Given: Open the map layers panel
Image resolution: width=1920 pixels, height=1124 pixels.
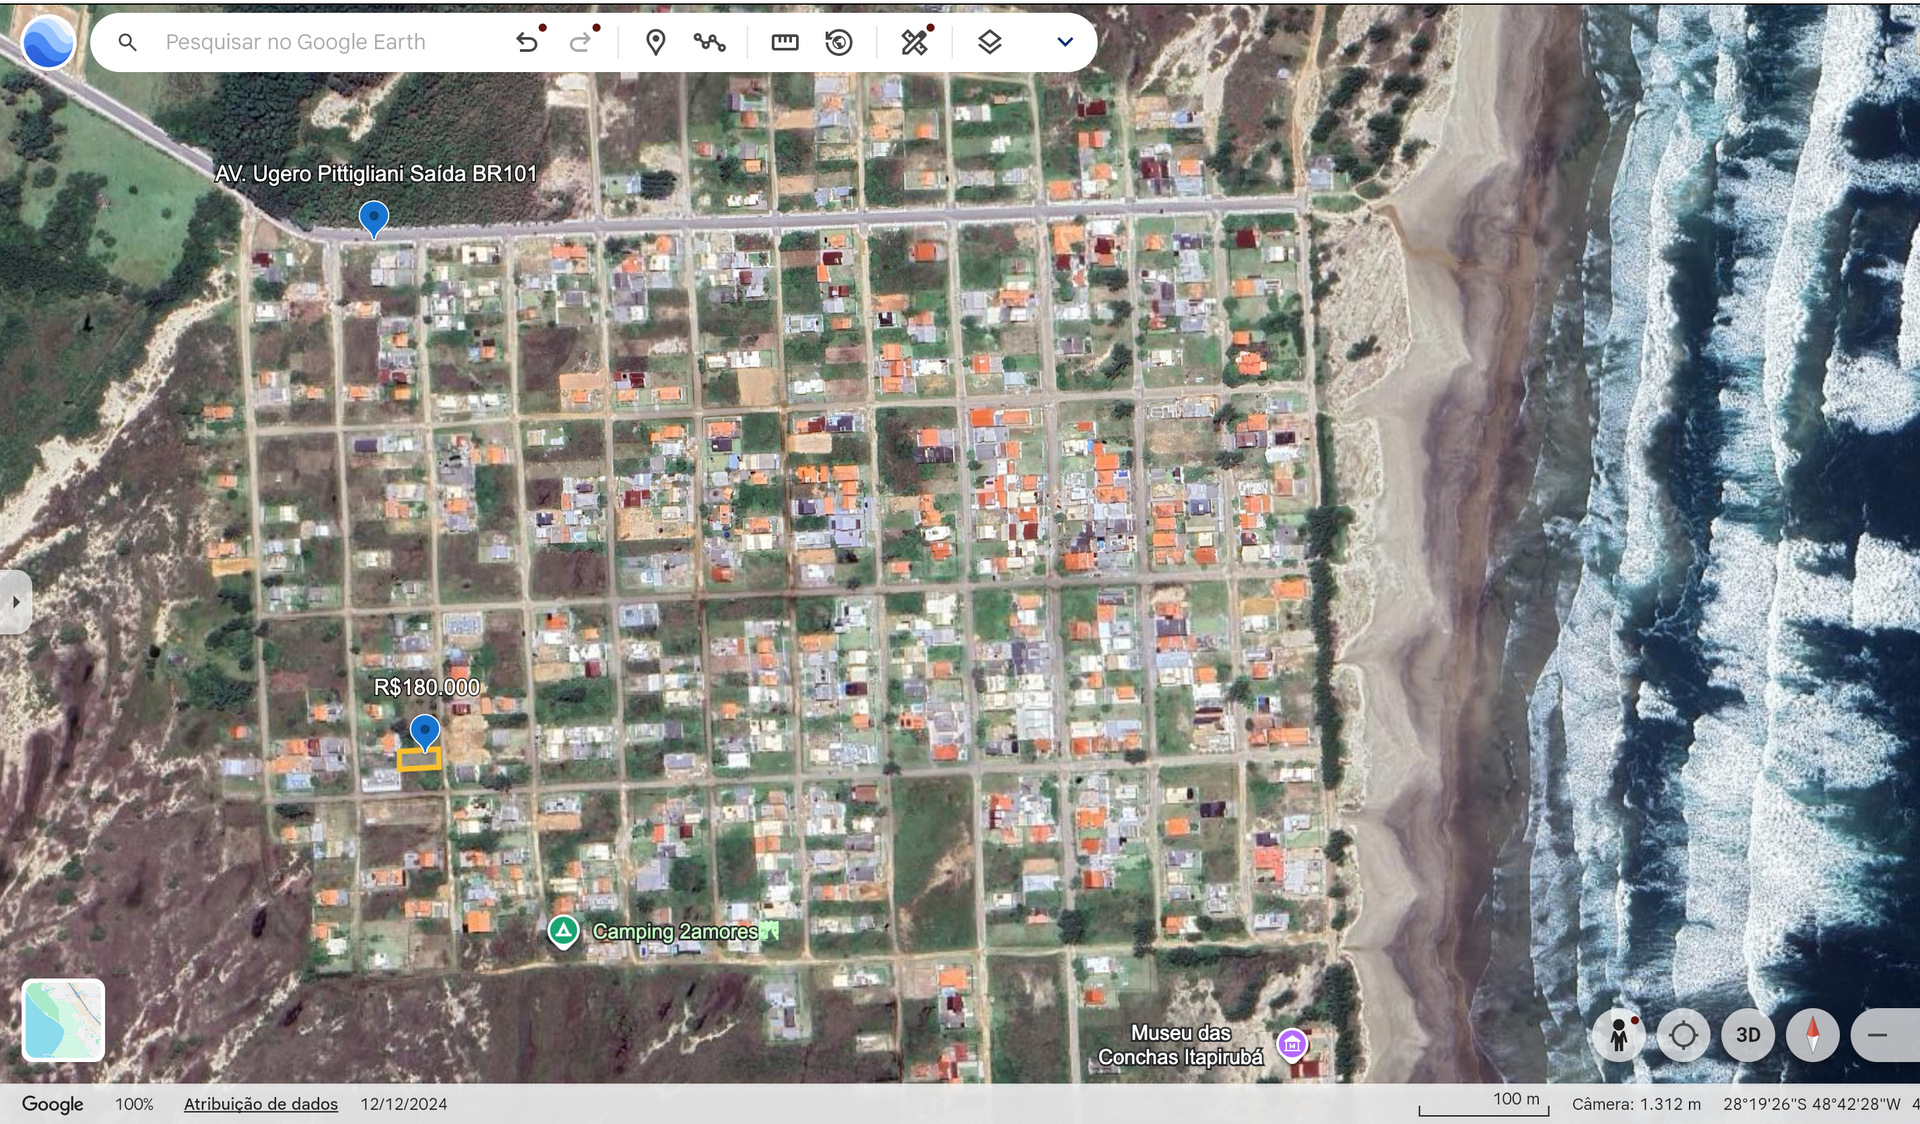Looking at the screenshot, I should point(989,42).
